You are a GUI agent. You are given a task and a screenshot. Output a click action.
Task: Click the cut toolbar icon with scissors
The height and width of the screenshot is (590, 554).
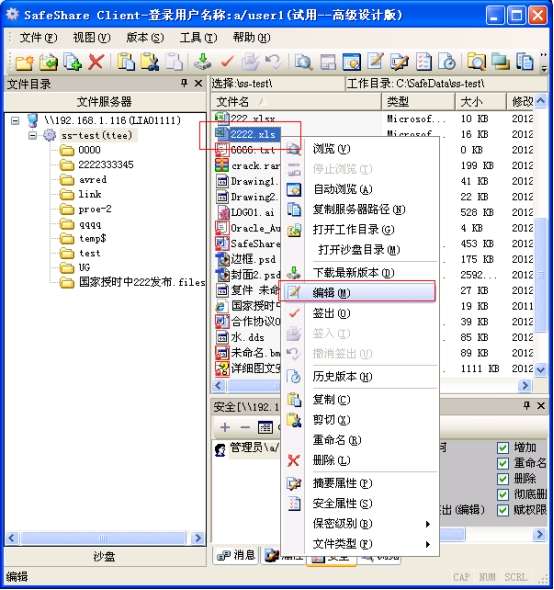[x=149, y=62]
